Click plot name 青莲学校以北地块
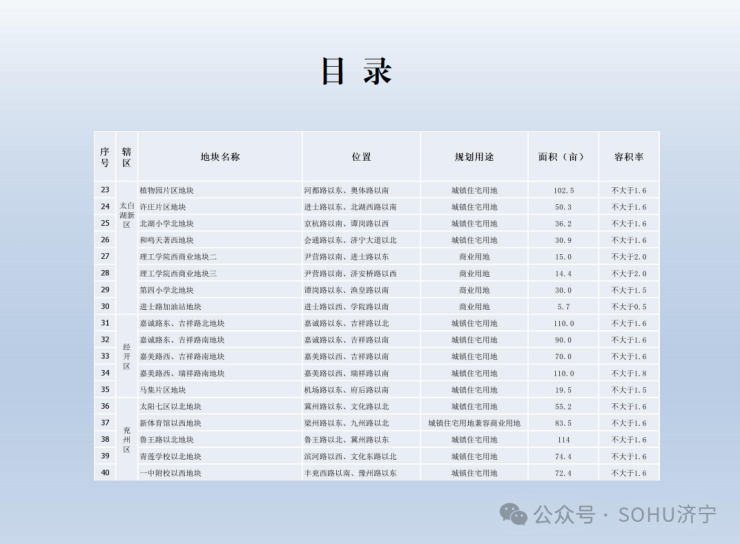 tap(170, 456)
